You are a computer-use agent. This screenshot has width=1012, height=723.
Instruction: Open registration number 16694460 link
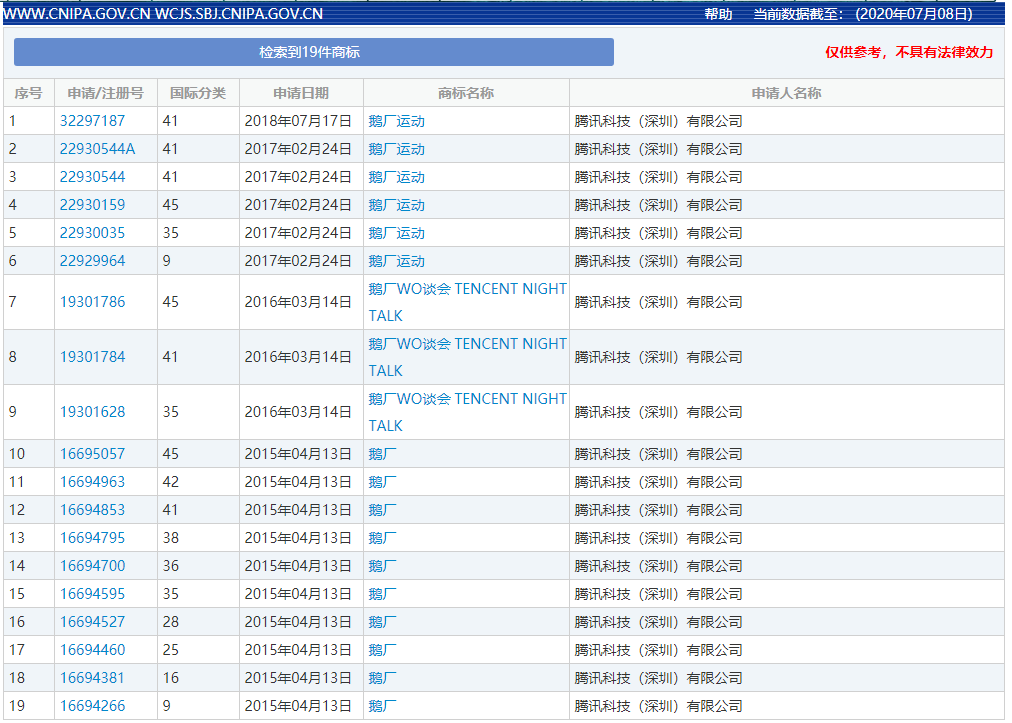tap(92, 650)
